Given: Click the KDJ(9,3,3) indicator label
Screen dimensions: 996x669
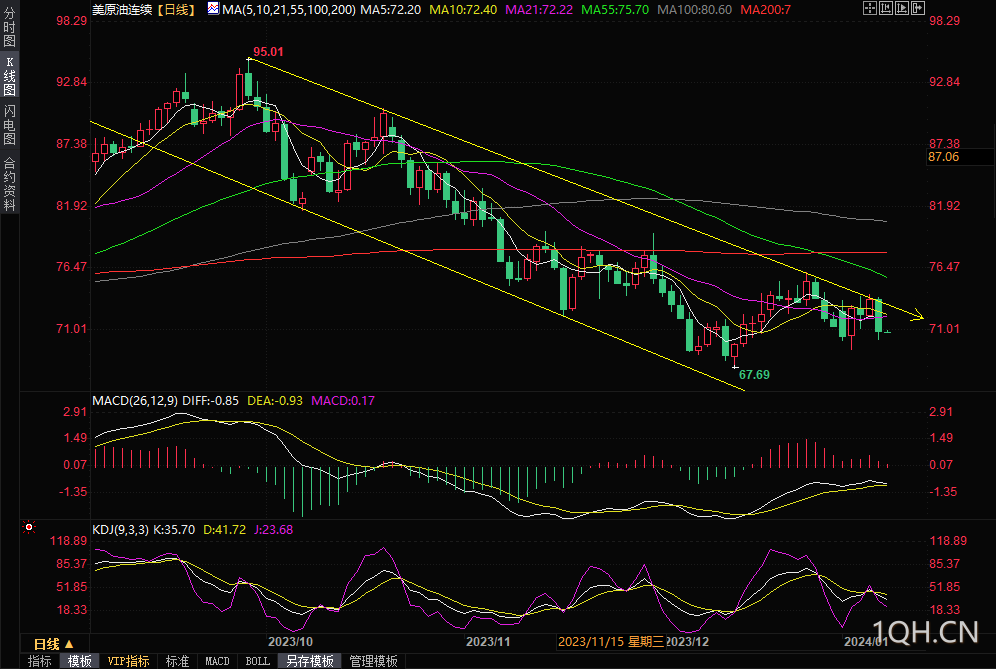Looking at the screenshot, I should [x=121, y=530].
